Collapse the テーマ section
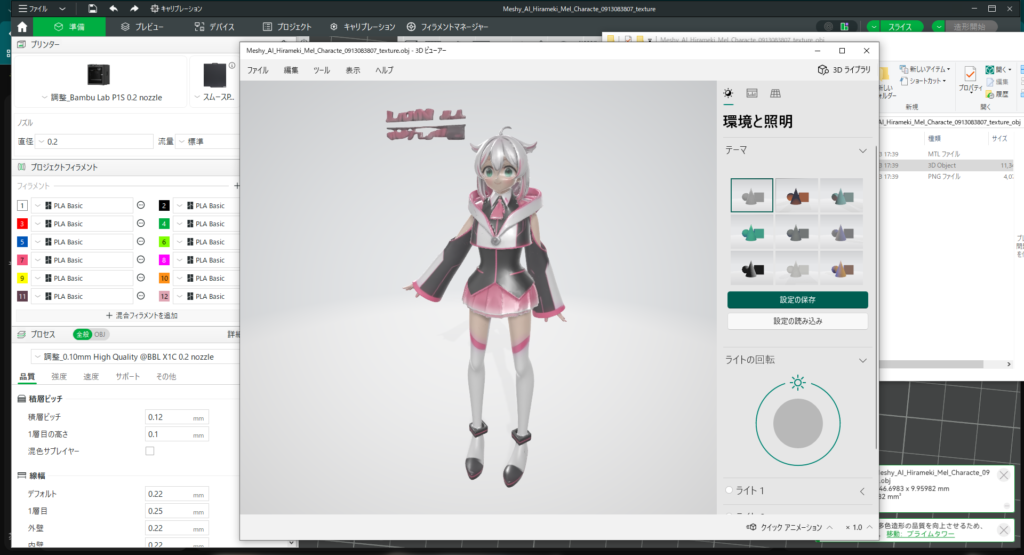 (x=863, y=151)
